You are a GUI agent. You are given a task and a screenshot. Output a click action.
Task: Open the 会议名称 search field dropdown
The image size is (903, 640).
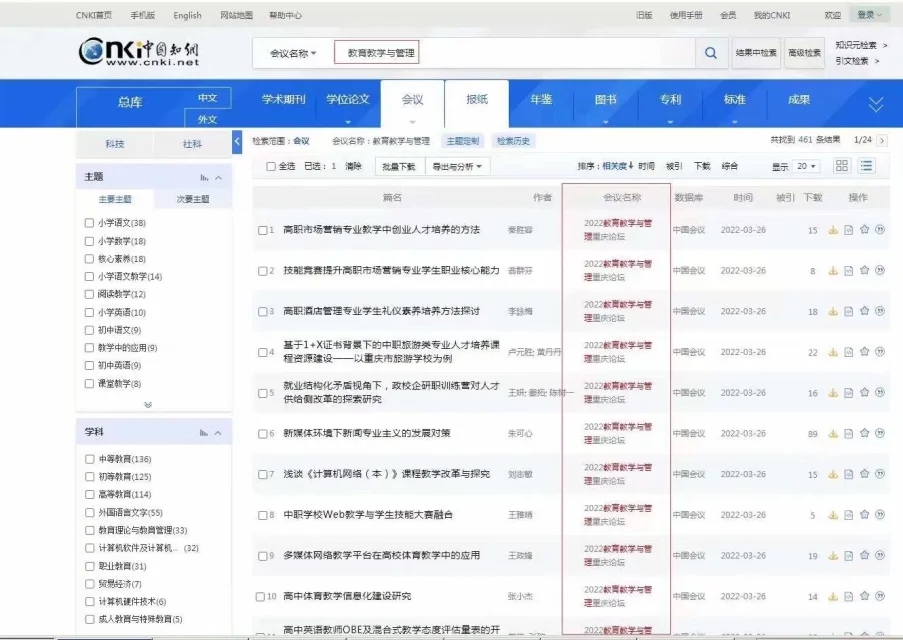click(x=293, y=53)
